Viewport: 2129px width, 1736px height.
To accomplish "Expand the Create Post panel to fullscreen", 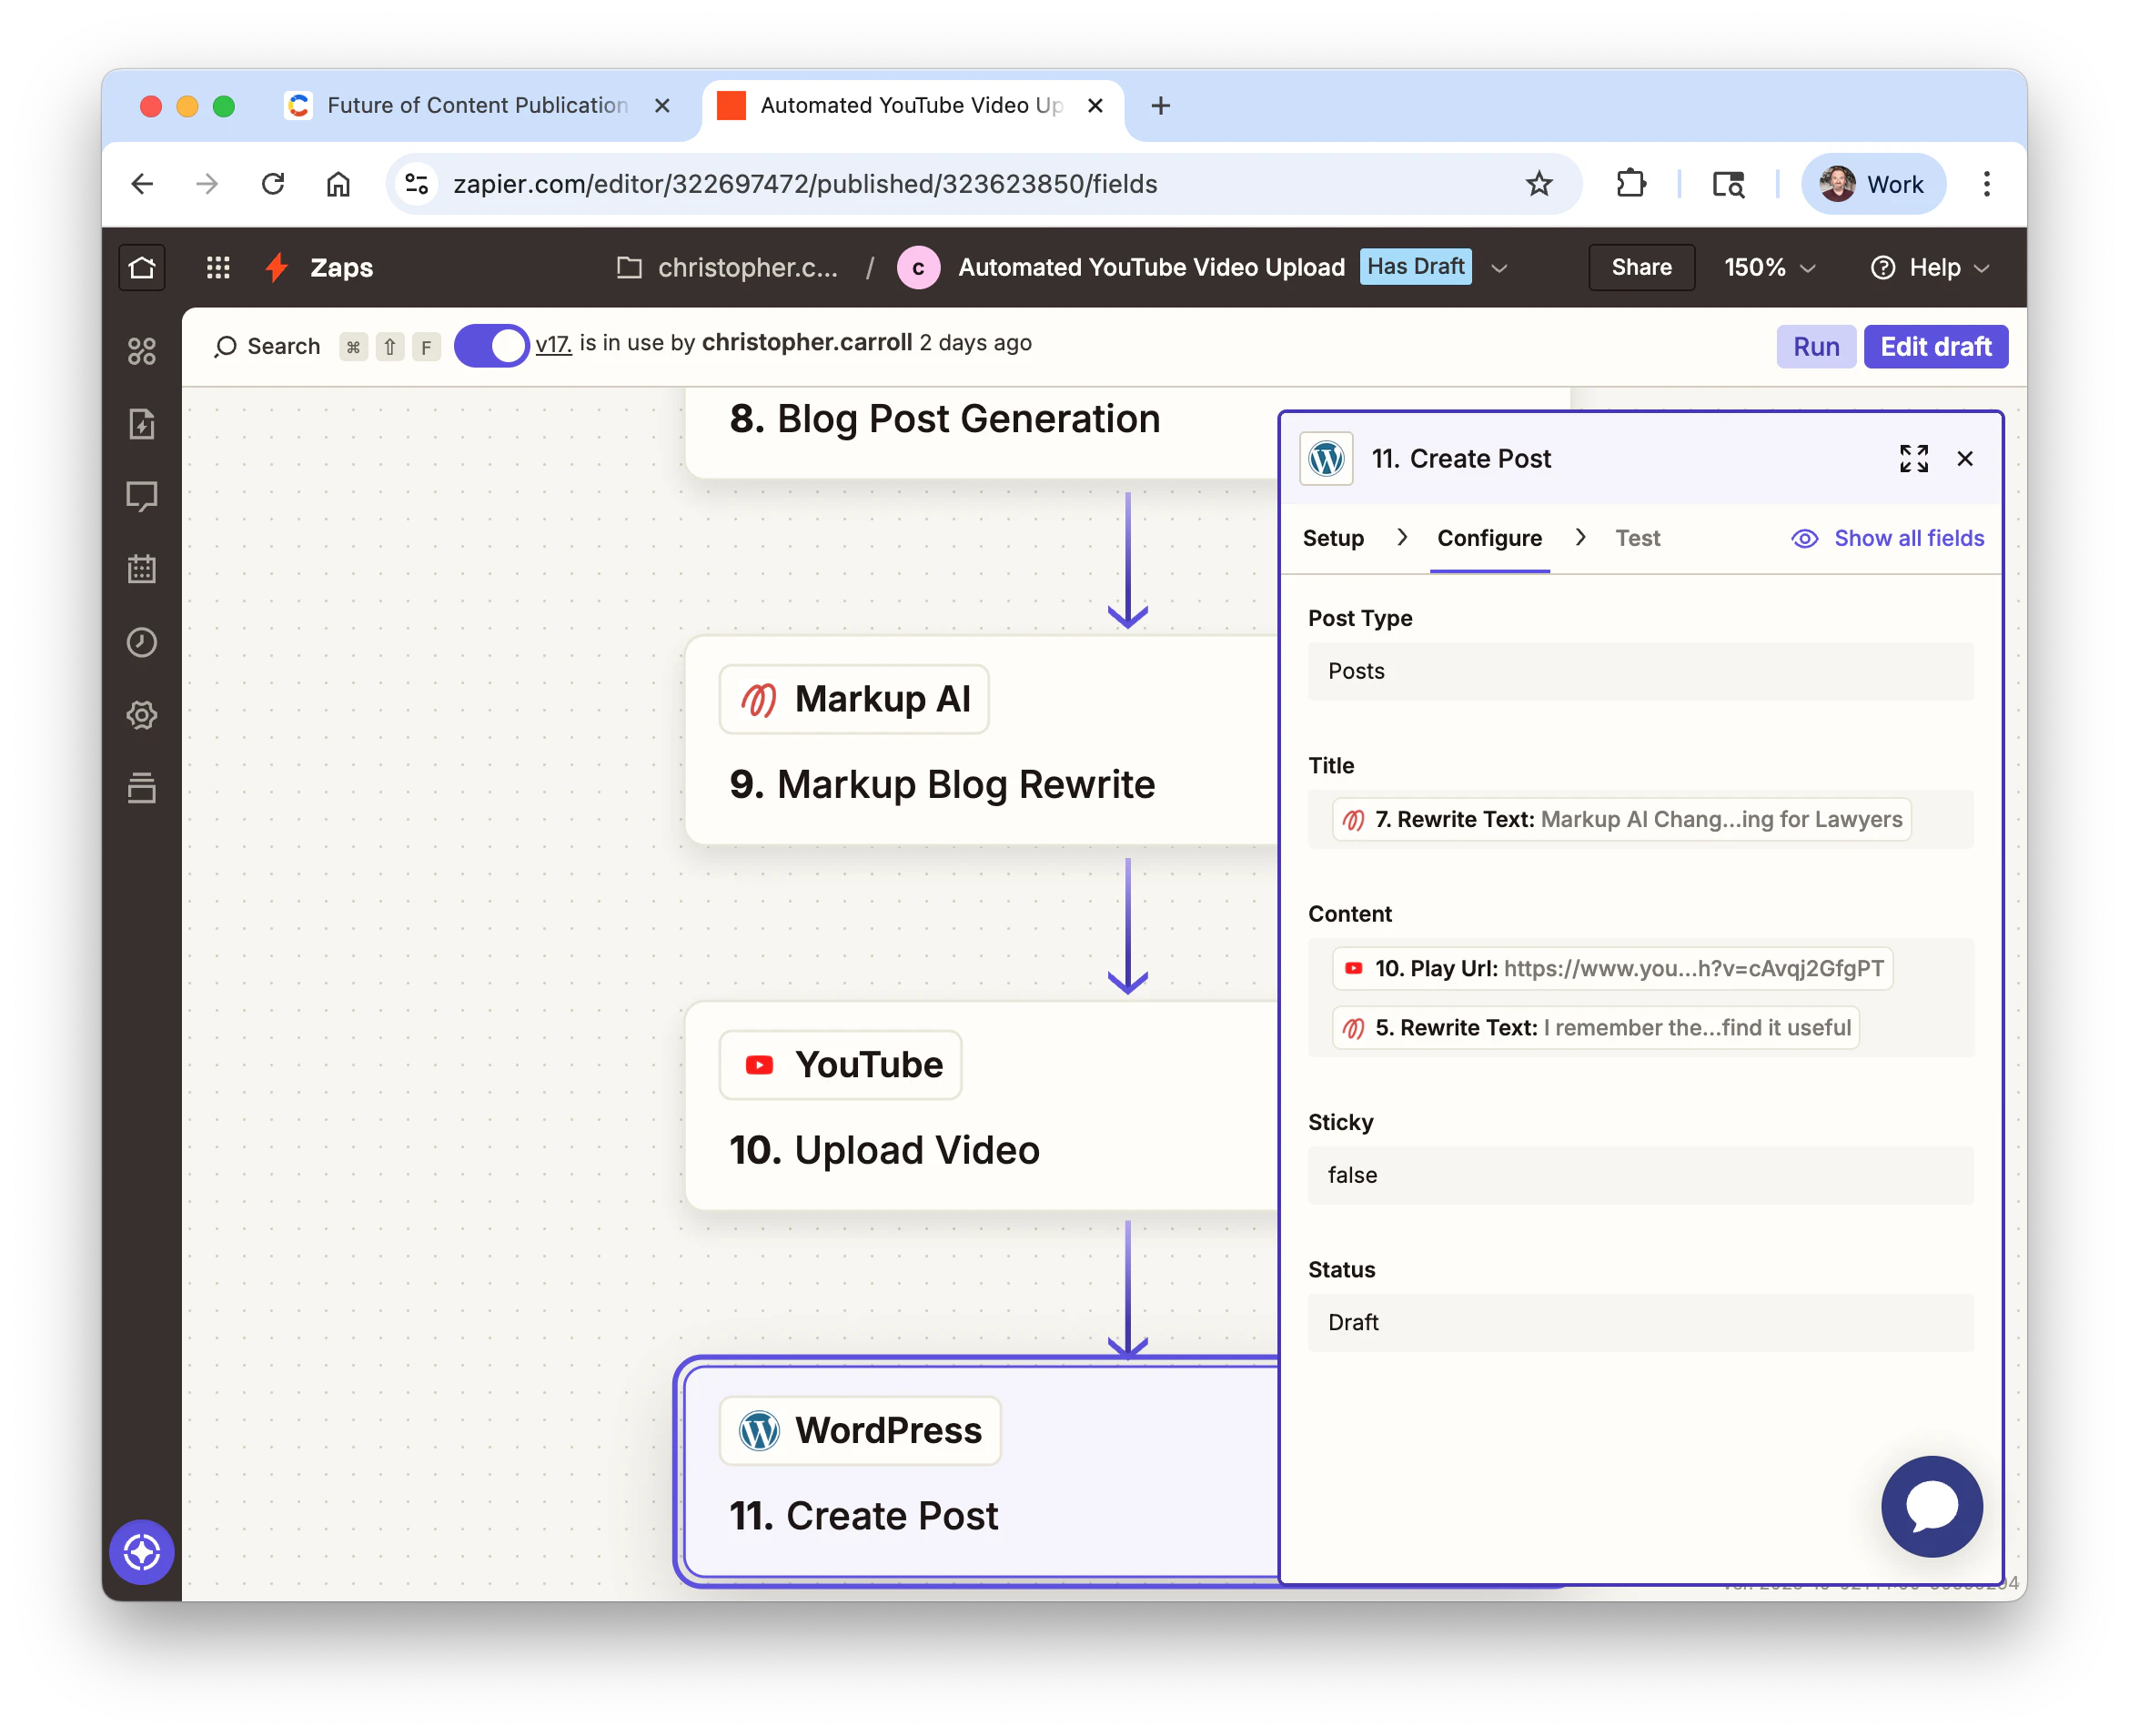I will tap(1913, 458).
